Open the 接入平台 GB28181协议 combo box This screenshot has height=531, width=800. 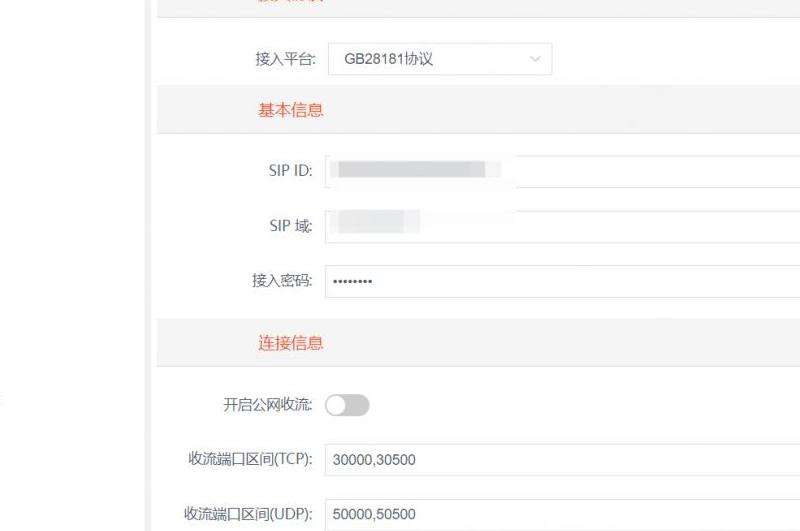coord(440,59)
